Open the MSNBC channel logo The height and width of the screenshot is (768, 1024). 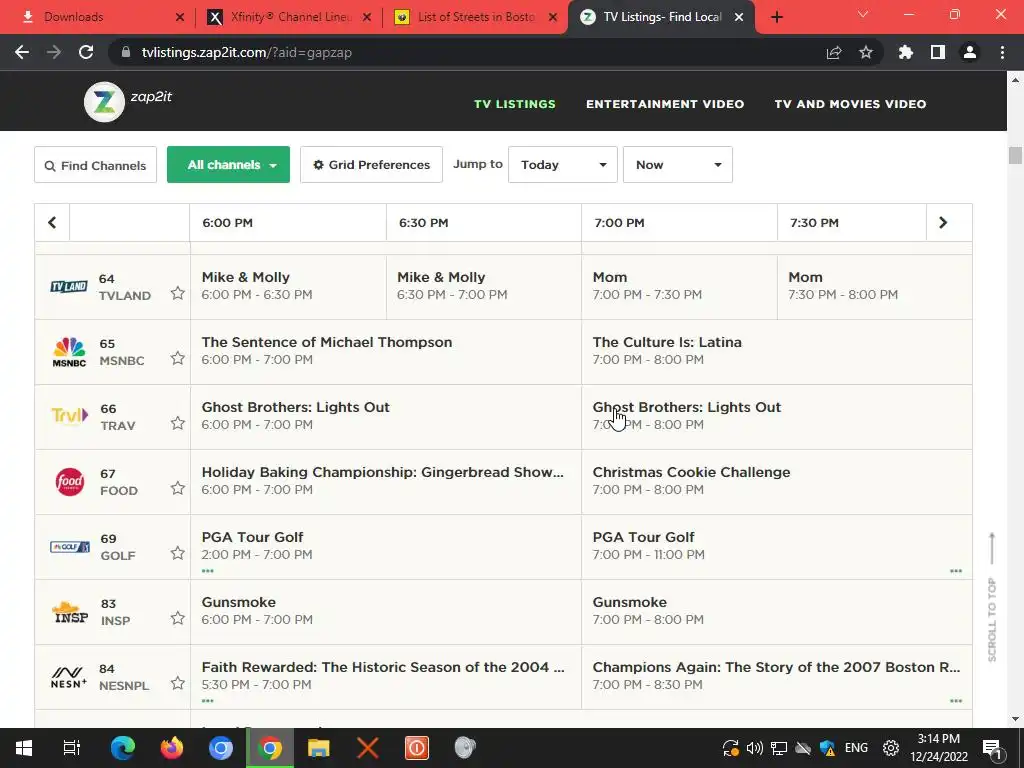pos(69,352)
